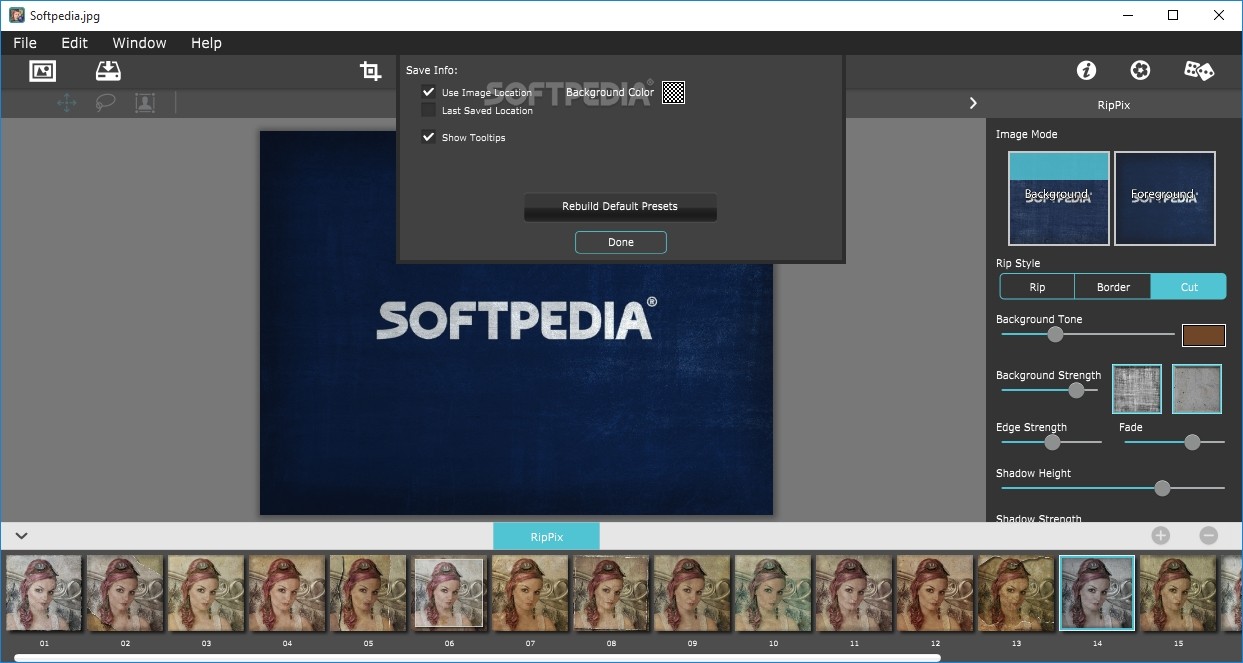
Task: Click the dice randomize icon
Action: [x=1199, y=70]
